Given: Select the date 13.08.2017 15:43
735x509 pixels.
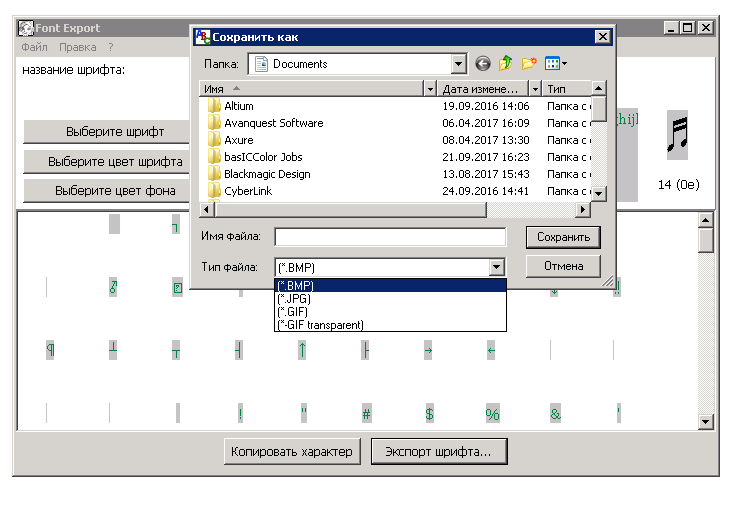Looking at the screenshot, I should 486,174.
